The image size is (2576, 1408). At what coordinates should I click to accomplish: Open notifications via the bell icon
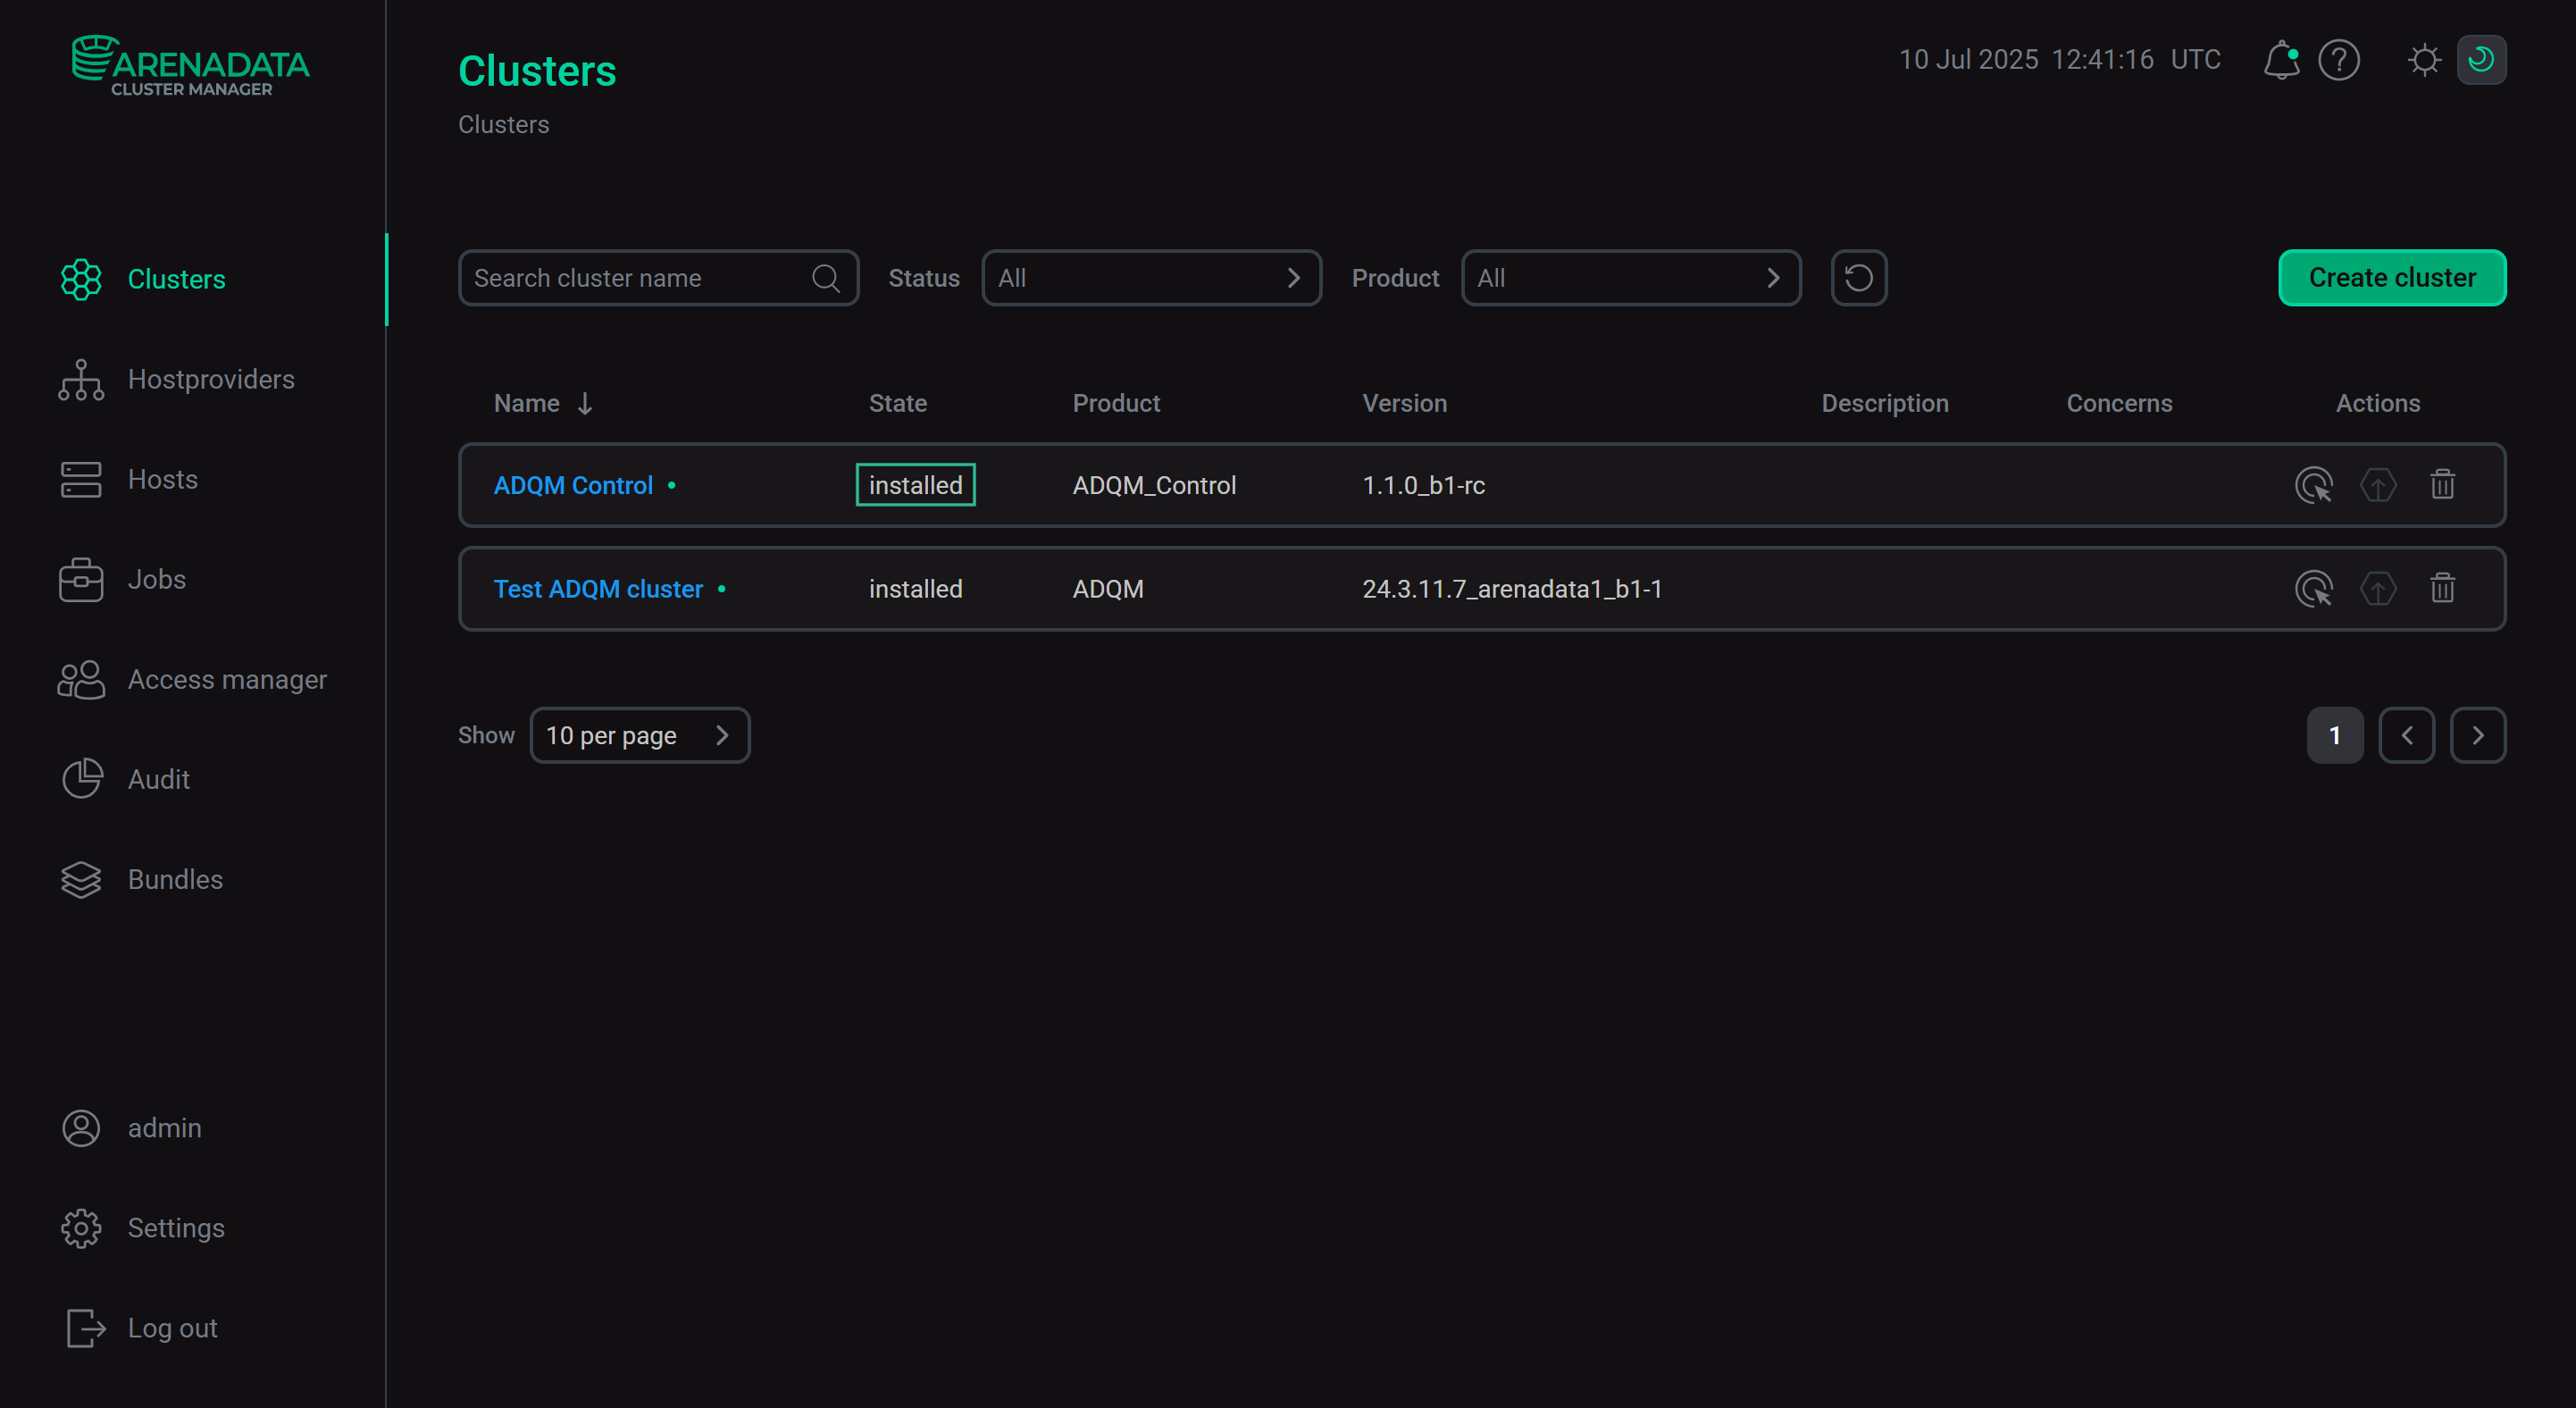tap(2281, 60)
